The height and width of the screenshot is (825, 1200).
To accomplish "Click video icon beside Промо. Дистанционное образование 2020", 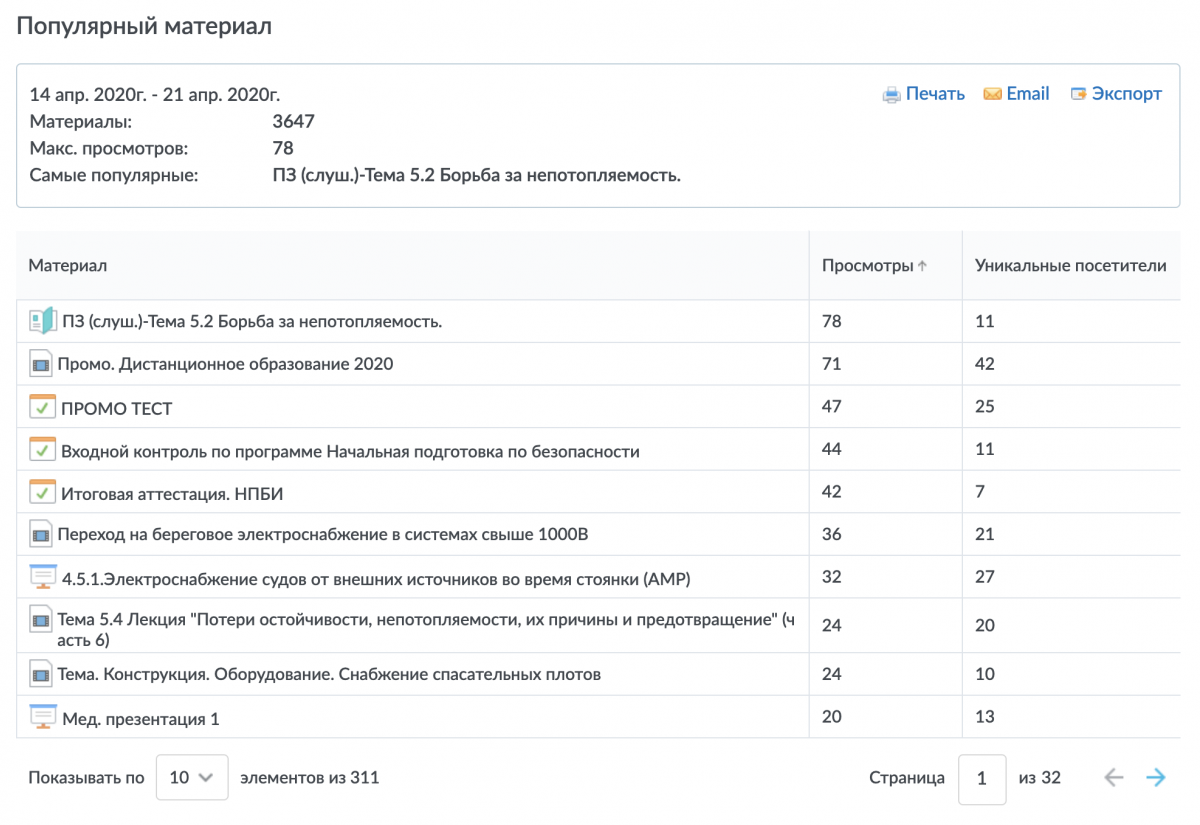I will [x=40, y=364].
